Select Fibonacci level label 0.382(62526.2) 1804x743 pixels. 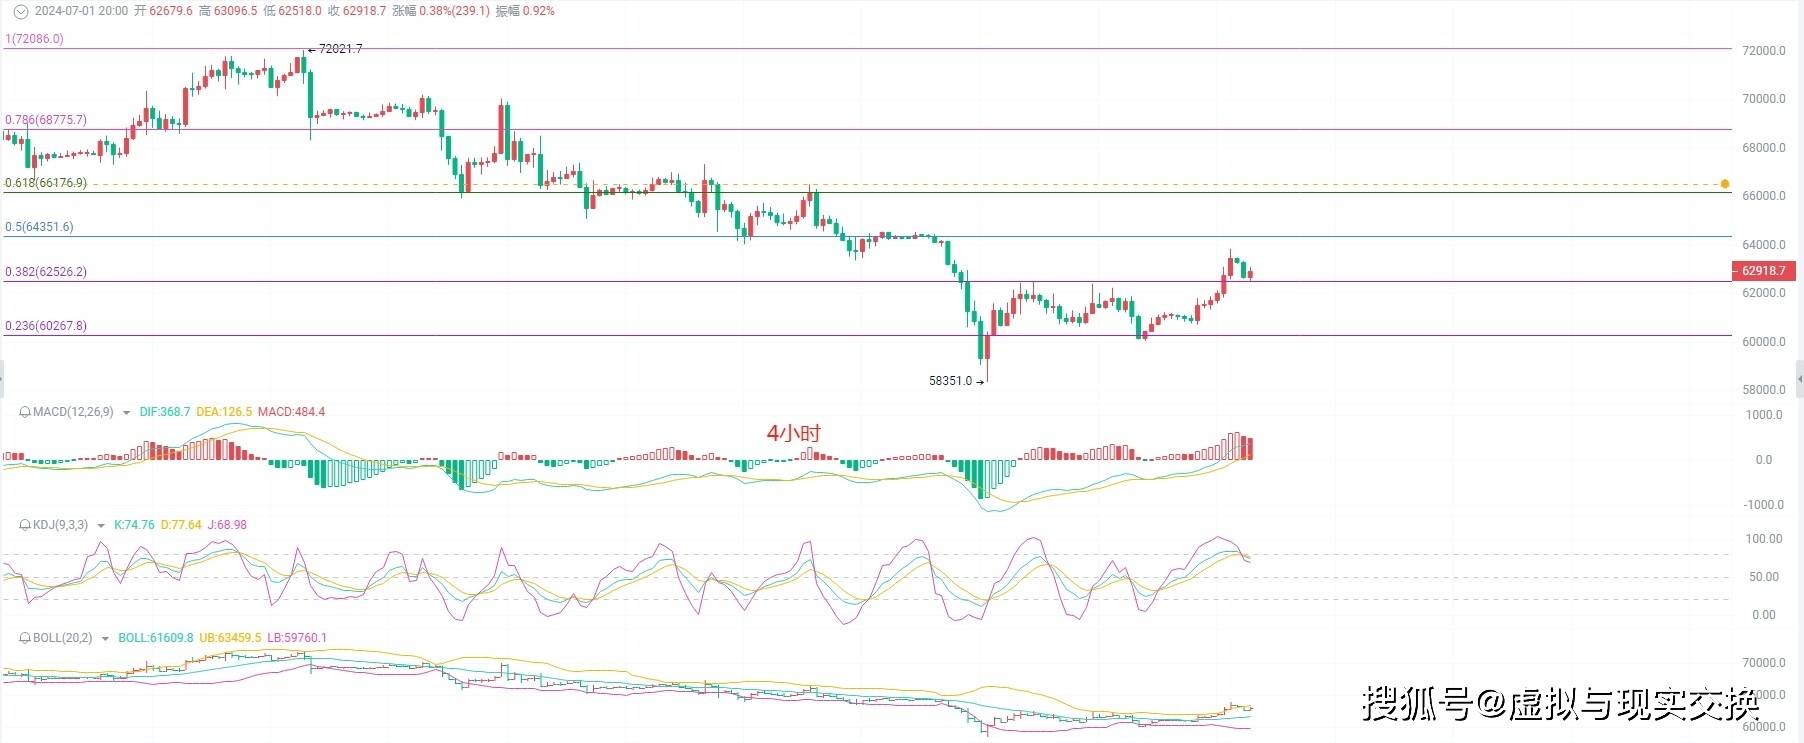(46, 272)
